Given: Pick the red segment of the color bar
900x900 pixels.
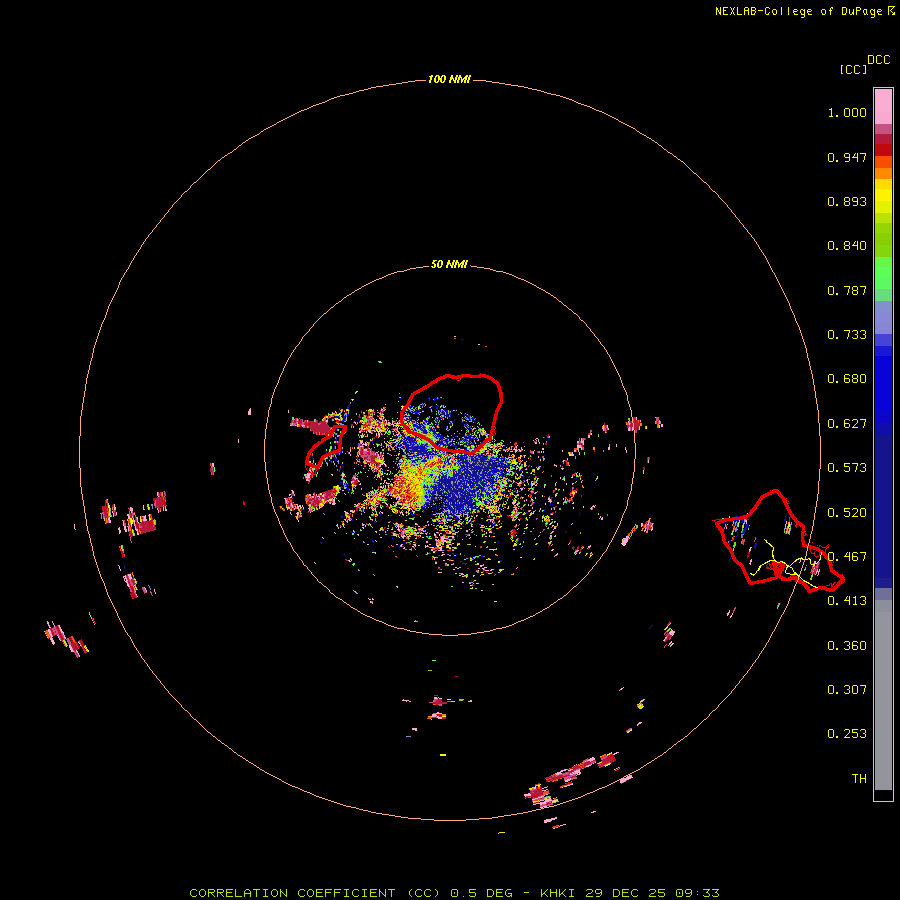Looking at the screenshot, I should 883,149.
